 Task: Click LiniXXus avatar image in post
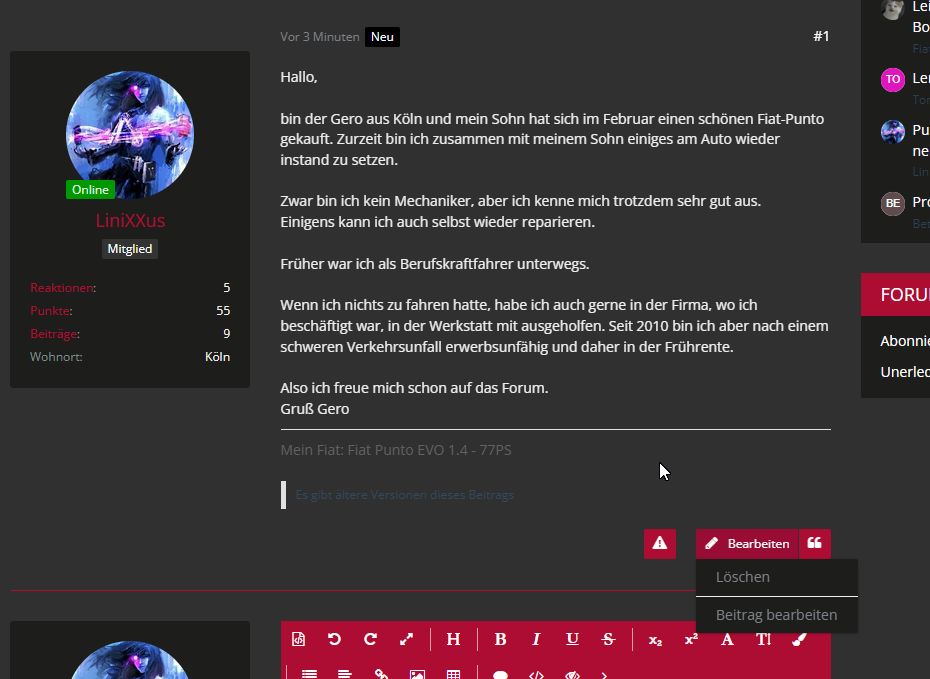pyautogui.click(x=130, y=134)
